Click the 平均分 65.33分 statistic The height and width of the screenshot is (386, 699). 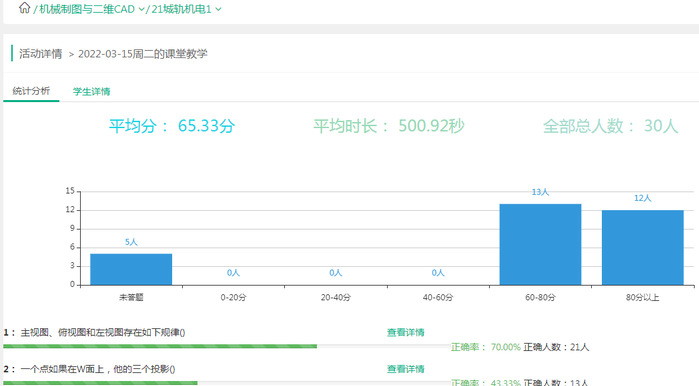coord(172,126)
